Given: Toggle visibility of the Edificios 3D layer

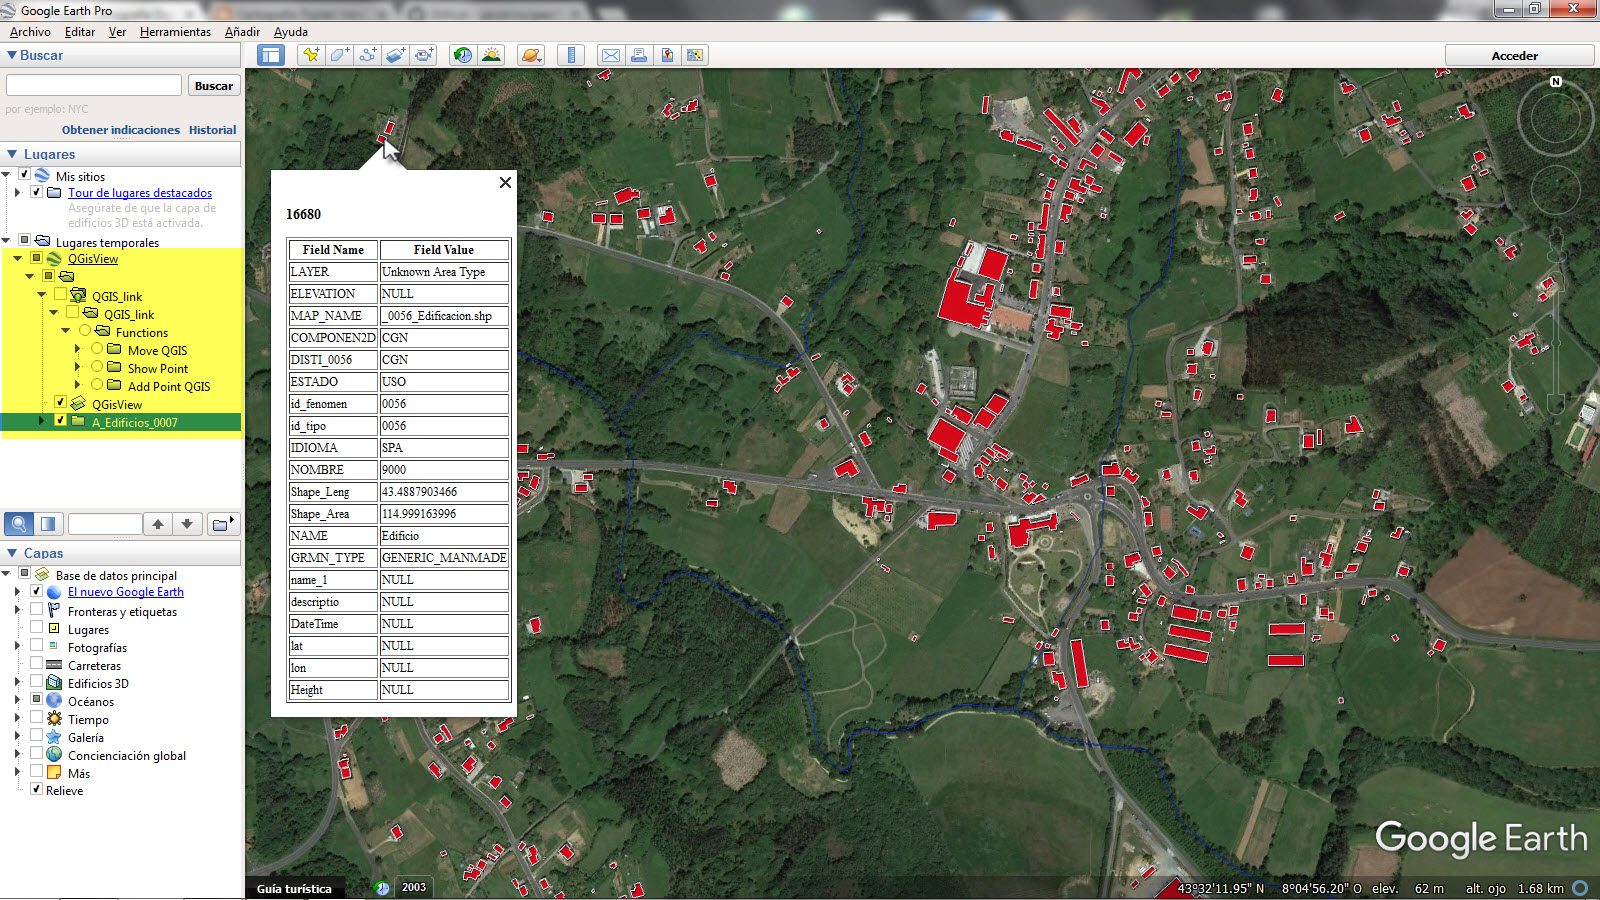Looking at the screenshot, I should coord(36,683).
